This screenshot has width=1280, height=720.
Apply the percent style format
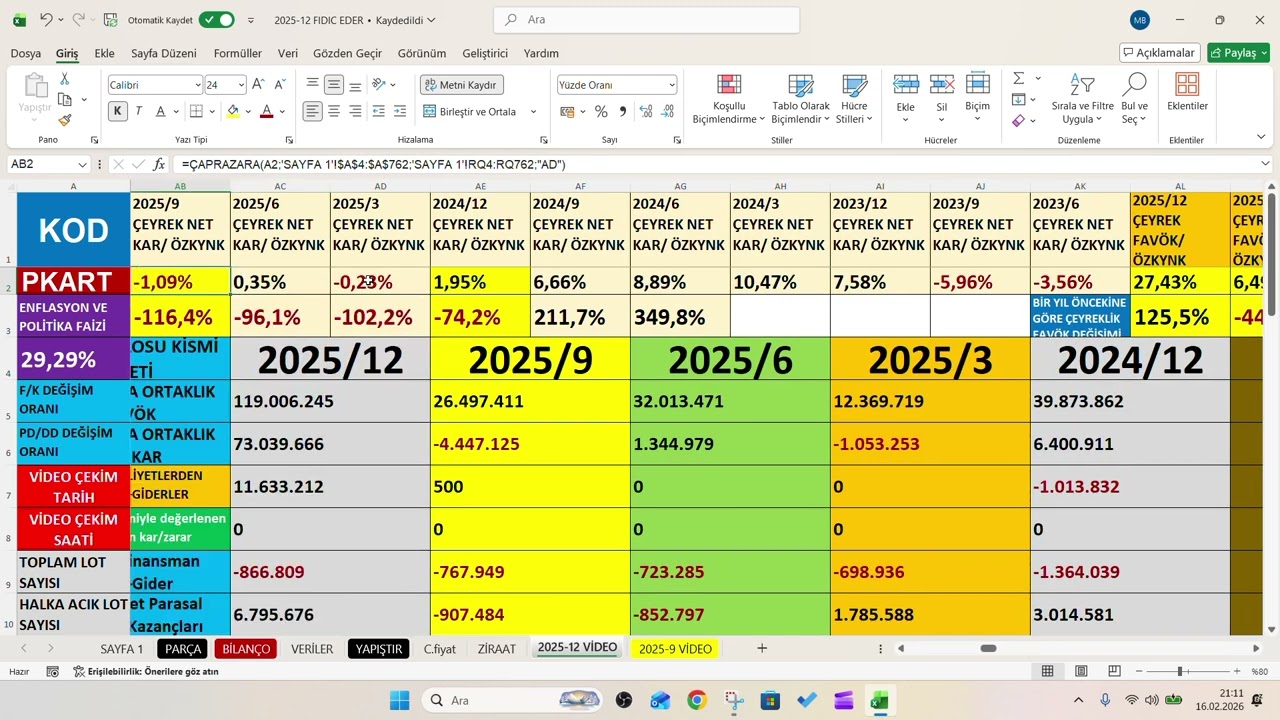pos(601,112)
